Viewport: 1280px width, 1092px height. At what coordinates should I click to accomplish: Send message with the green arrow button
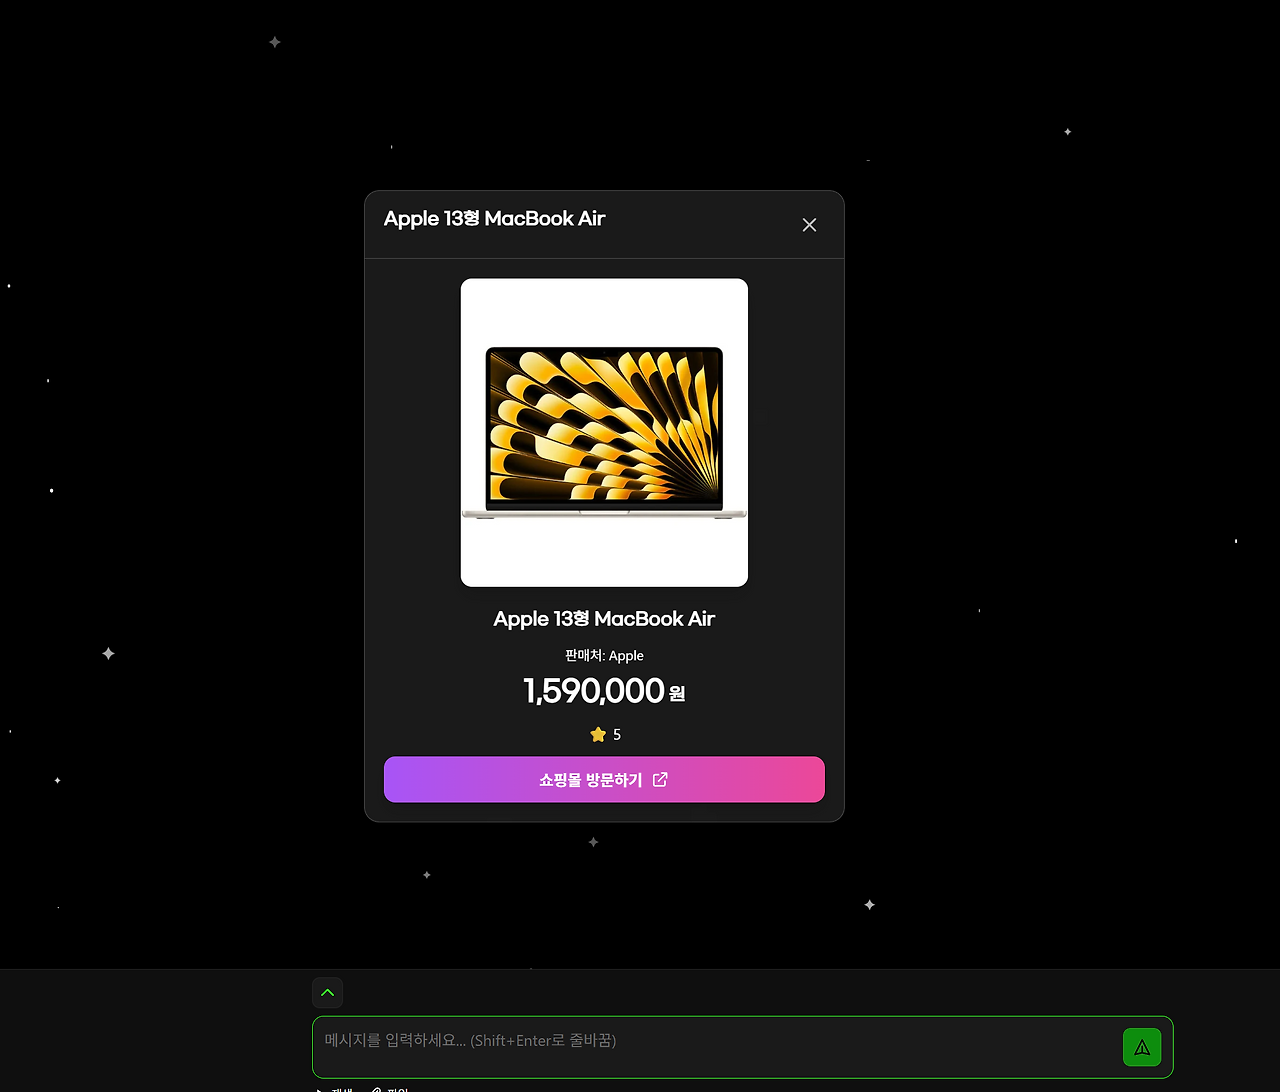click(1142, 1047)
